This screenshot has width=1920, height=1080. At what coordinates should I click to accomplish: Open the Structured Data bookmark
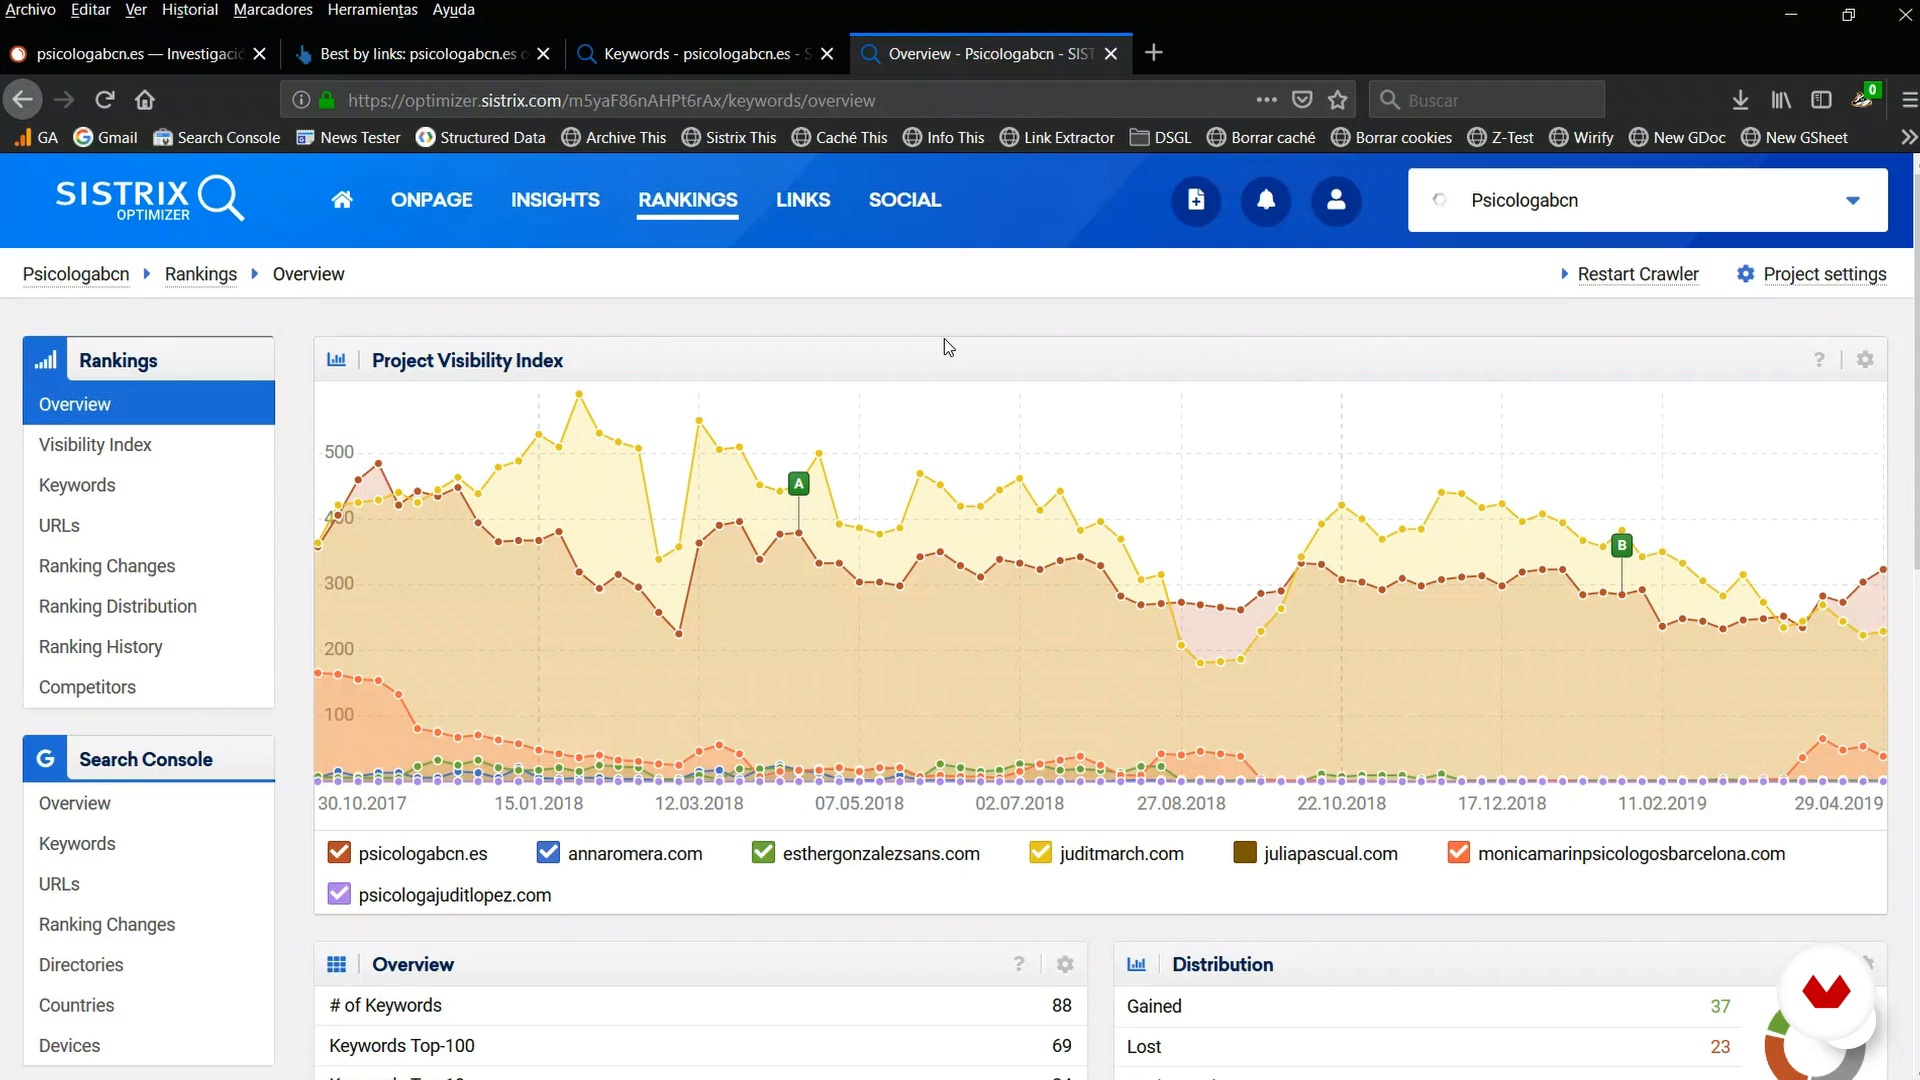pos(481,137)
